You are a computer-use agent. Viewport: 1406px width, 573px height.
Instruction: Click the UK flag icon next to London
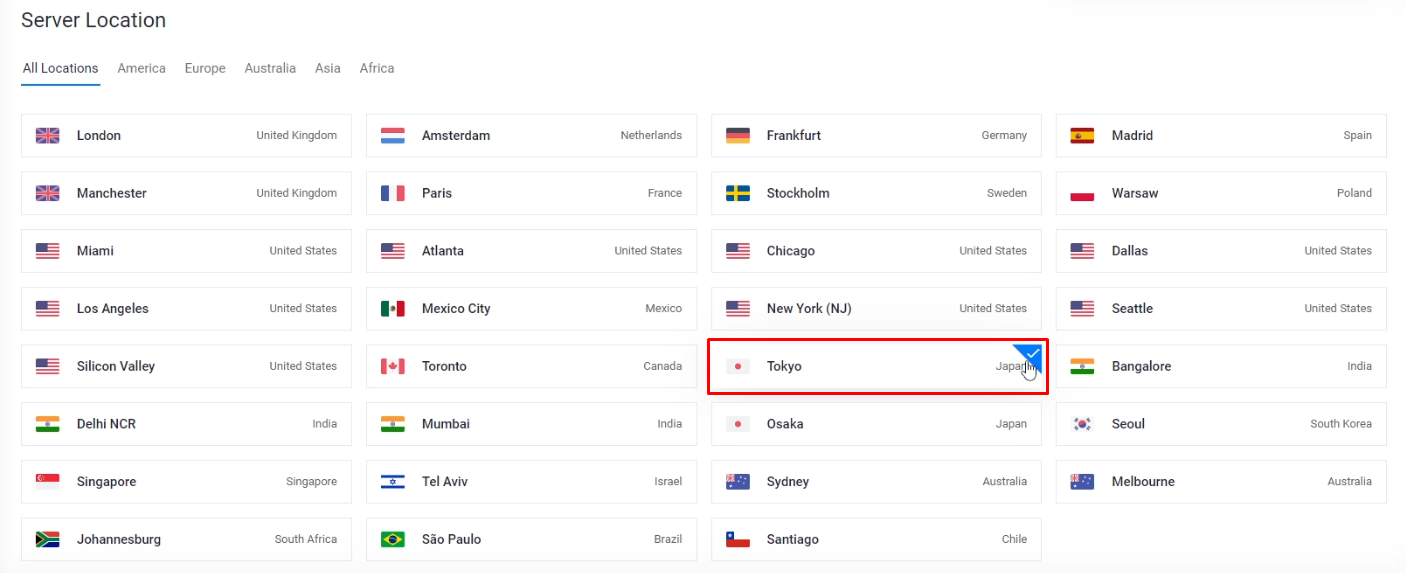click(x=47, y=136)
